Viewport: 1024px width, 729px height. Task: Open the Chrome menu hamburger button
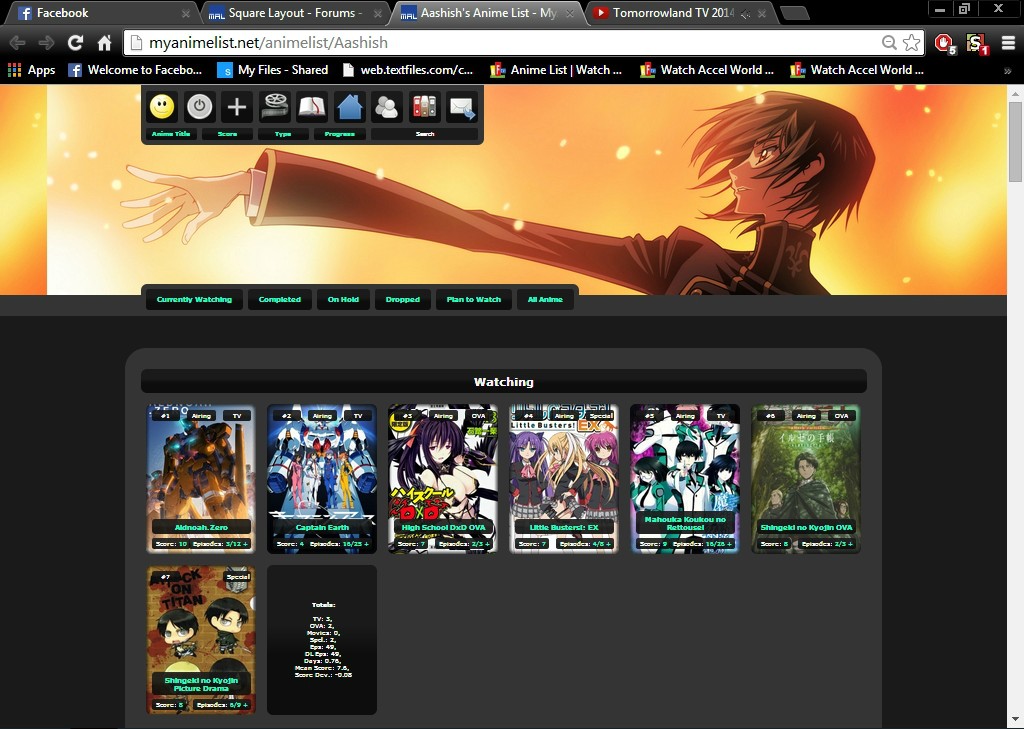(x=1006, y=43)
